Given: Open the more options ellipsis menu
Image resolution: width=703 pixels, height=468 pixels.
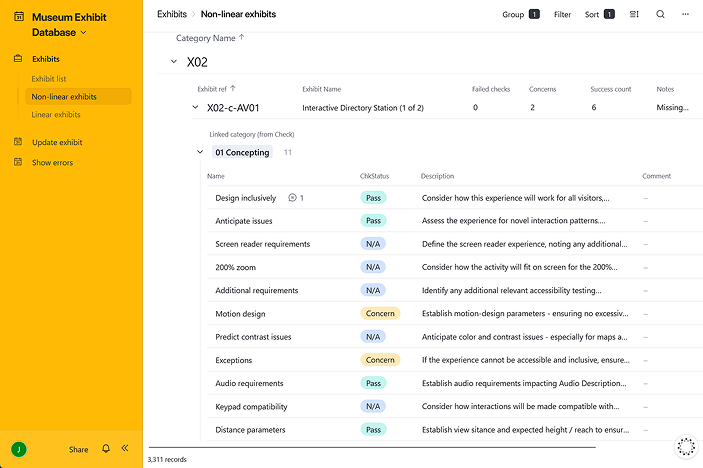Looking at the screenshot, I should point(686,14).
